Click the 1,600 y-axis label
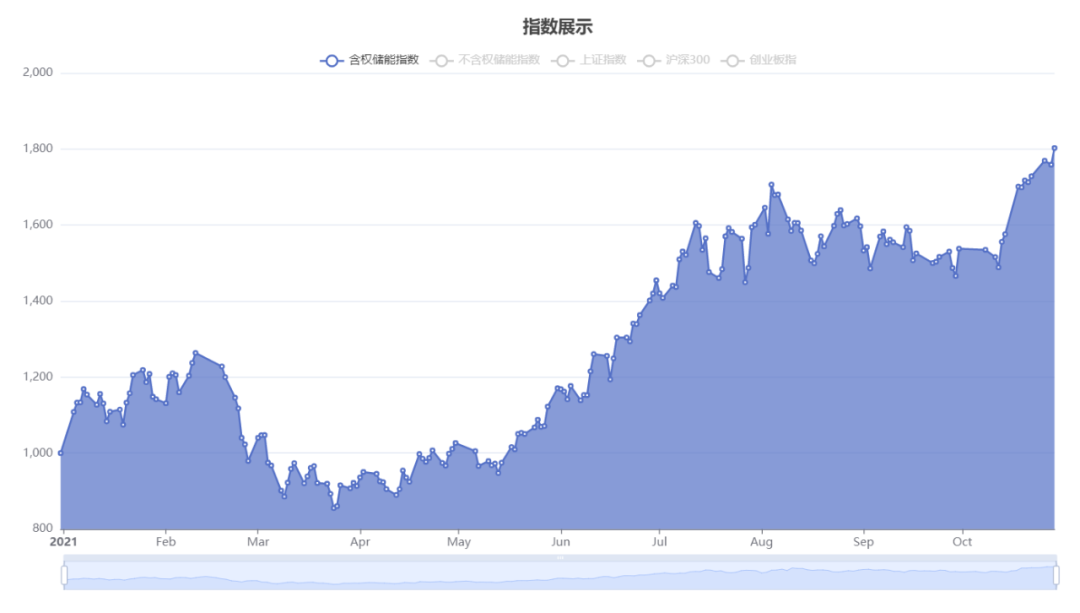 [38, 225]
